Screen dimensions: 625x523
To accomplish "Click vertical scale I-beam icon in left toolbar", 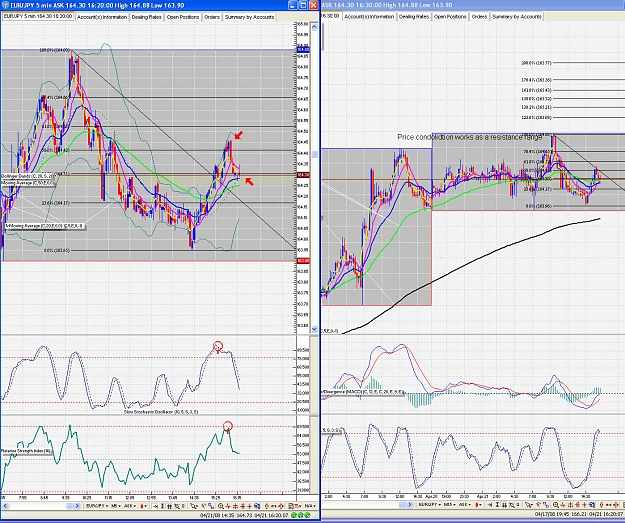I will 162,506.
